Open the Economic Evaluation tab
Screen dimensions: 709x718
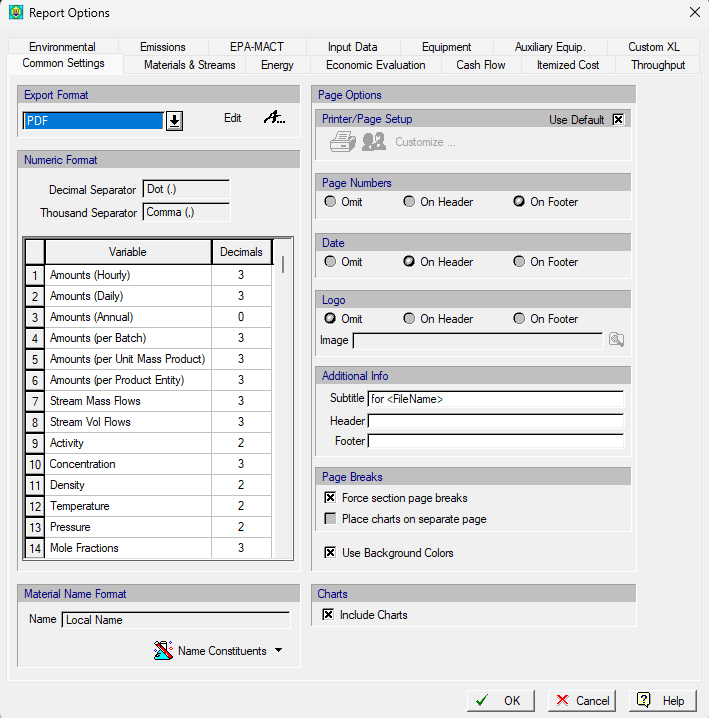click(376, 65)
